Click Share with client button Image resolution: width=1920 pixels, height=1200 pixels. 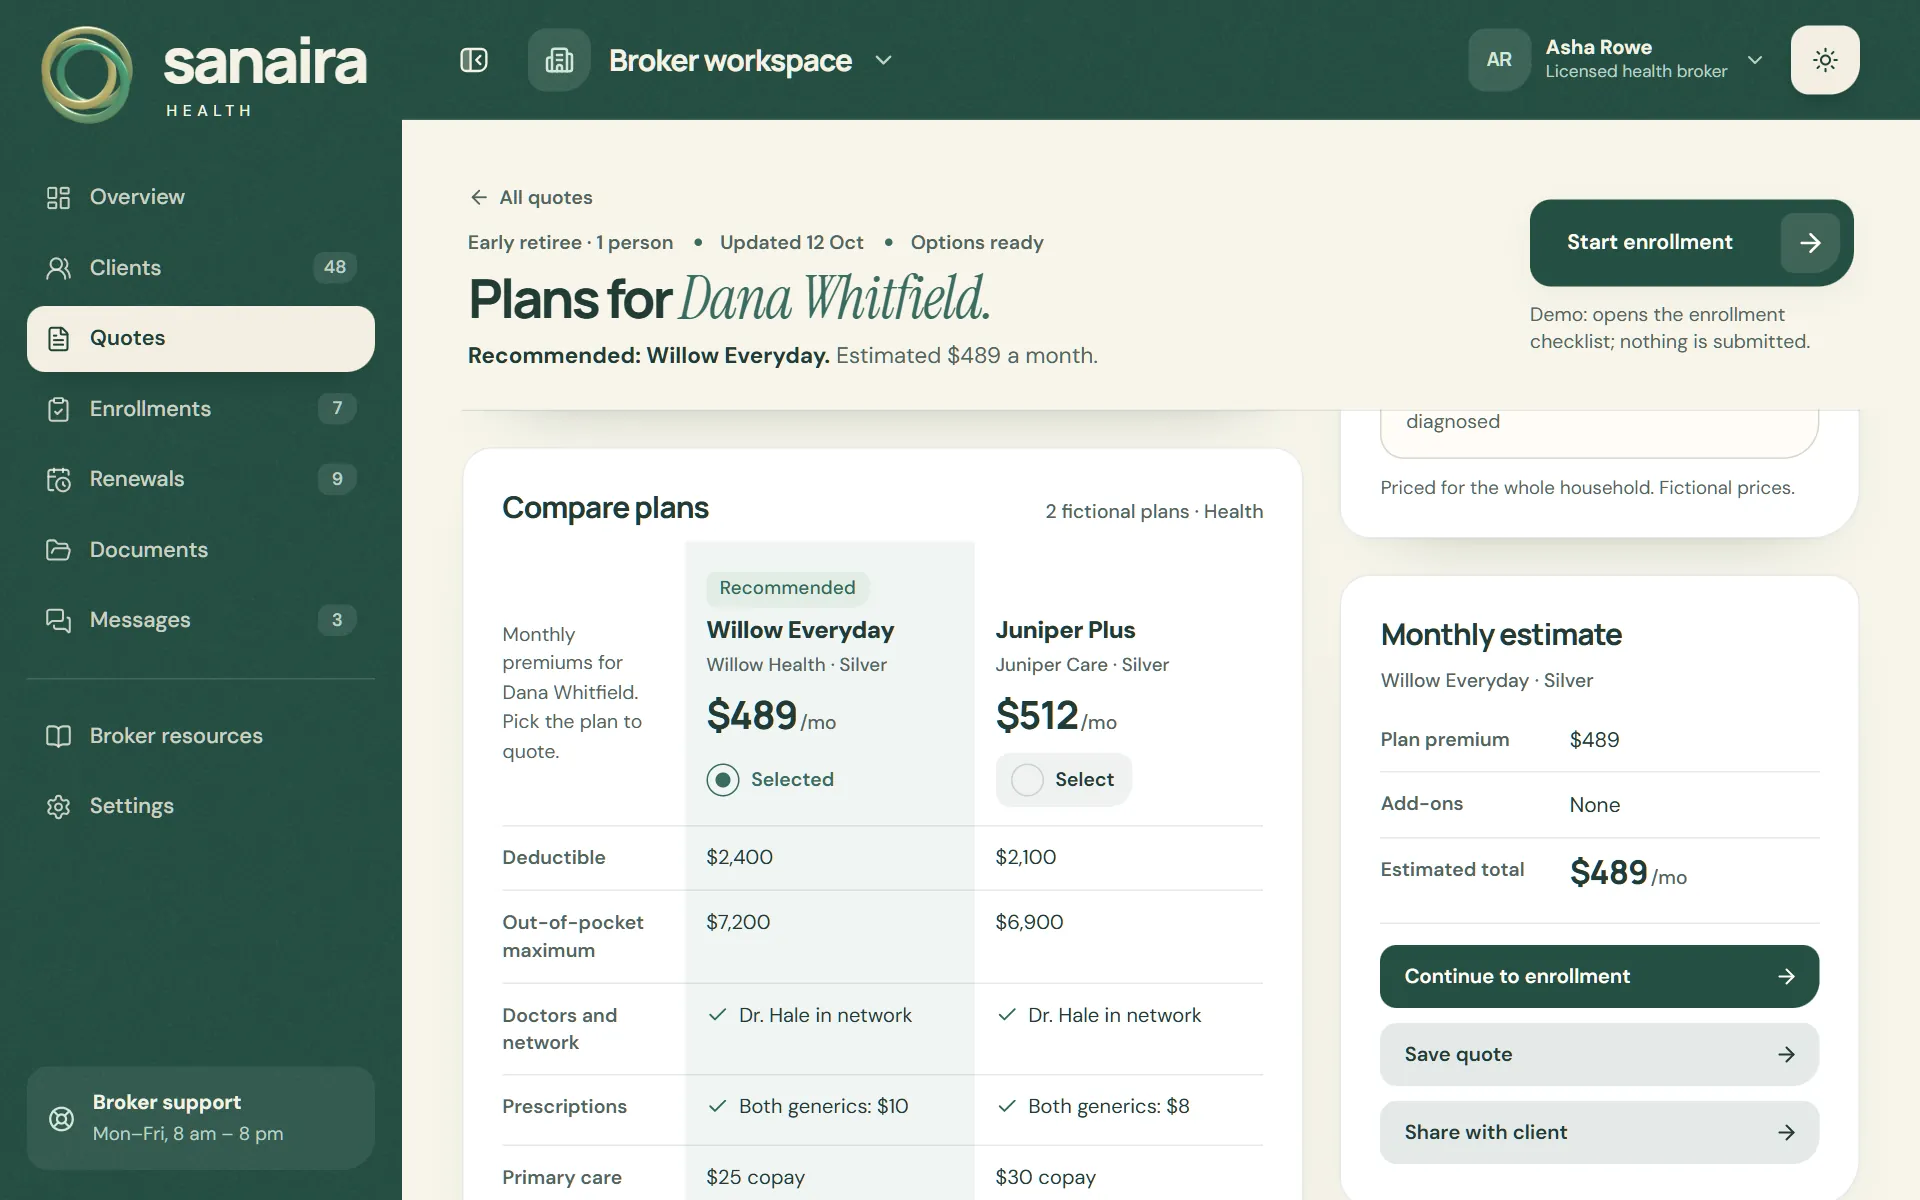point(1599,1132)
